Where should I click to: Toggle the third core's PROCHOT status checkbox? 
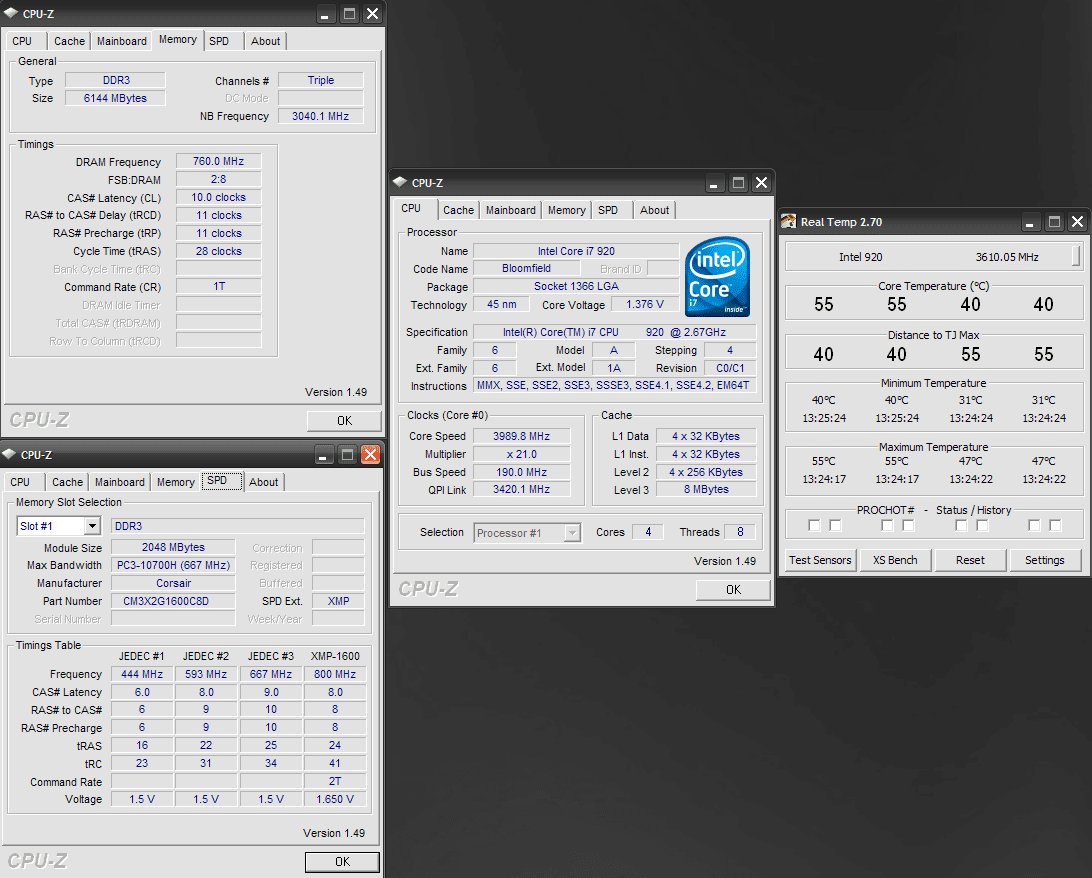(962, 525)
